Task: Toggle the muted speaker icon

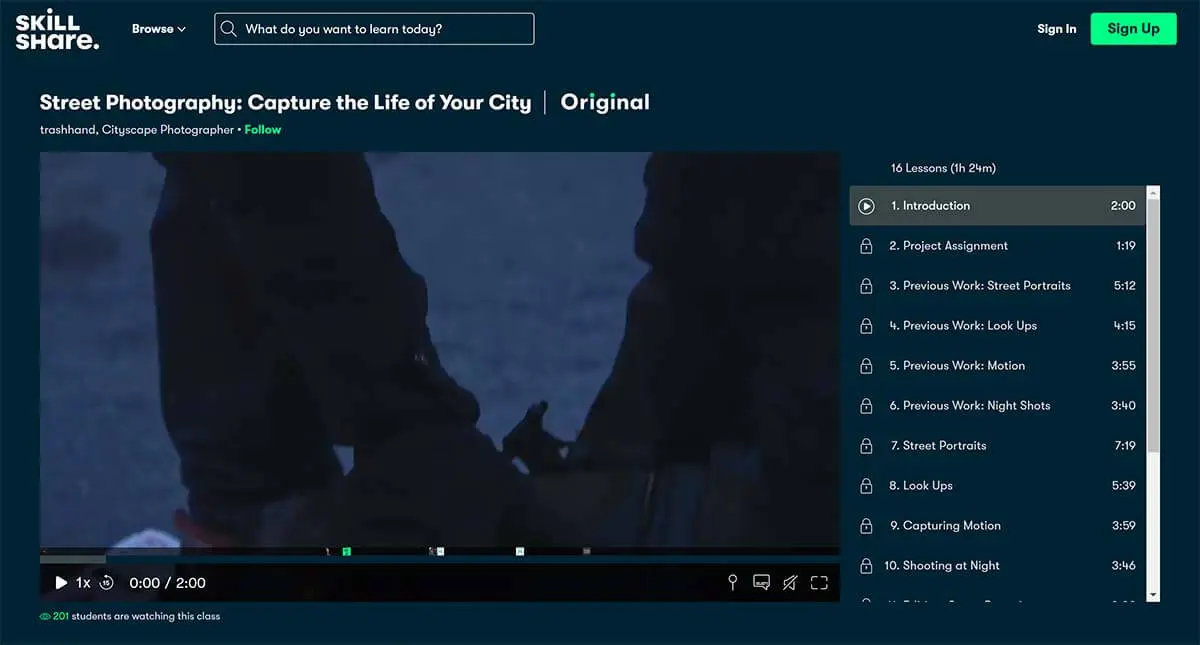Action: 790,582
